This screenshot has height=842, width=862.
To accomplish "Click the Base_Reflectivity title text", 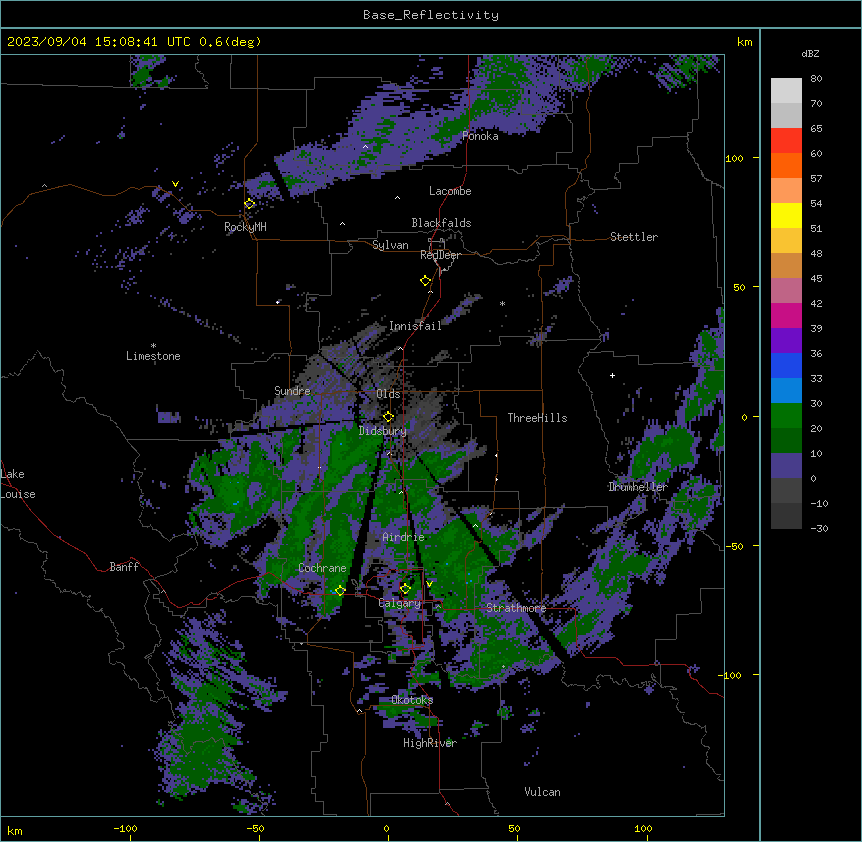I will [x=431, y=15].
